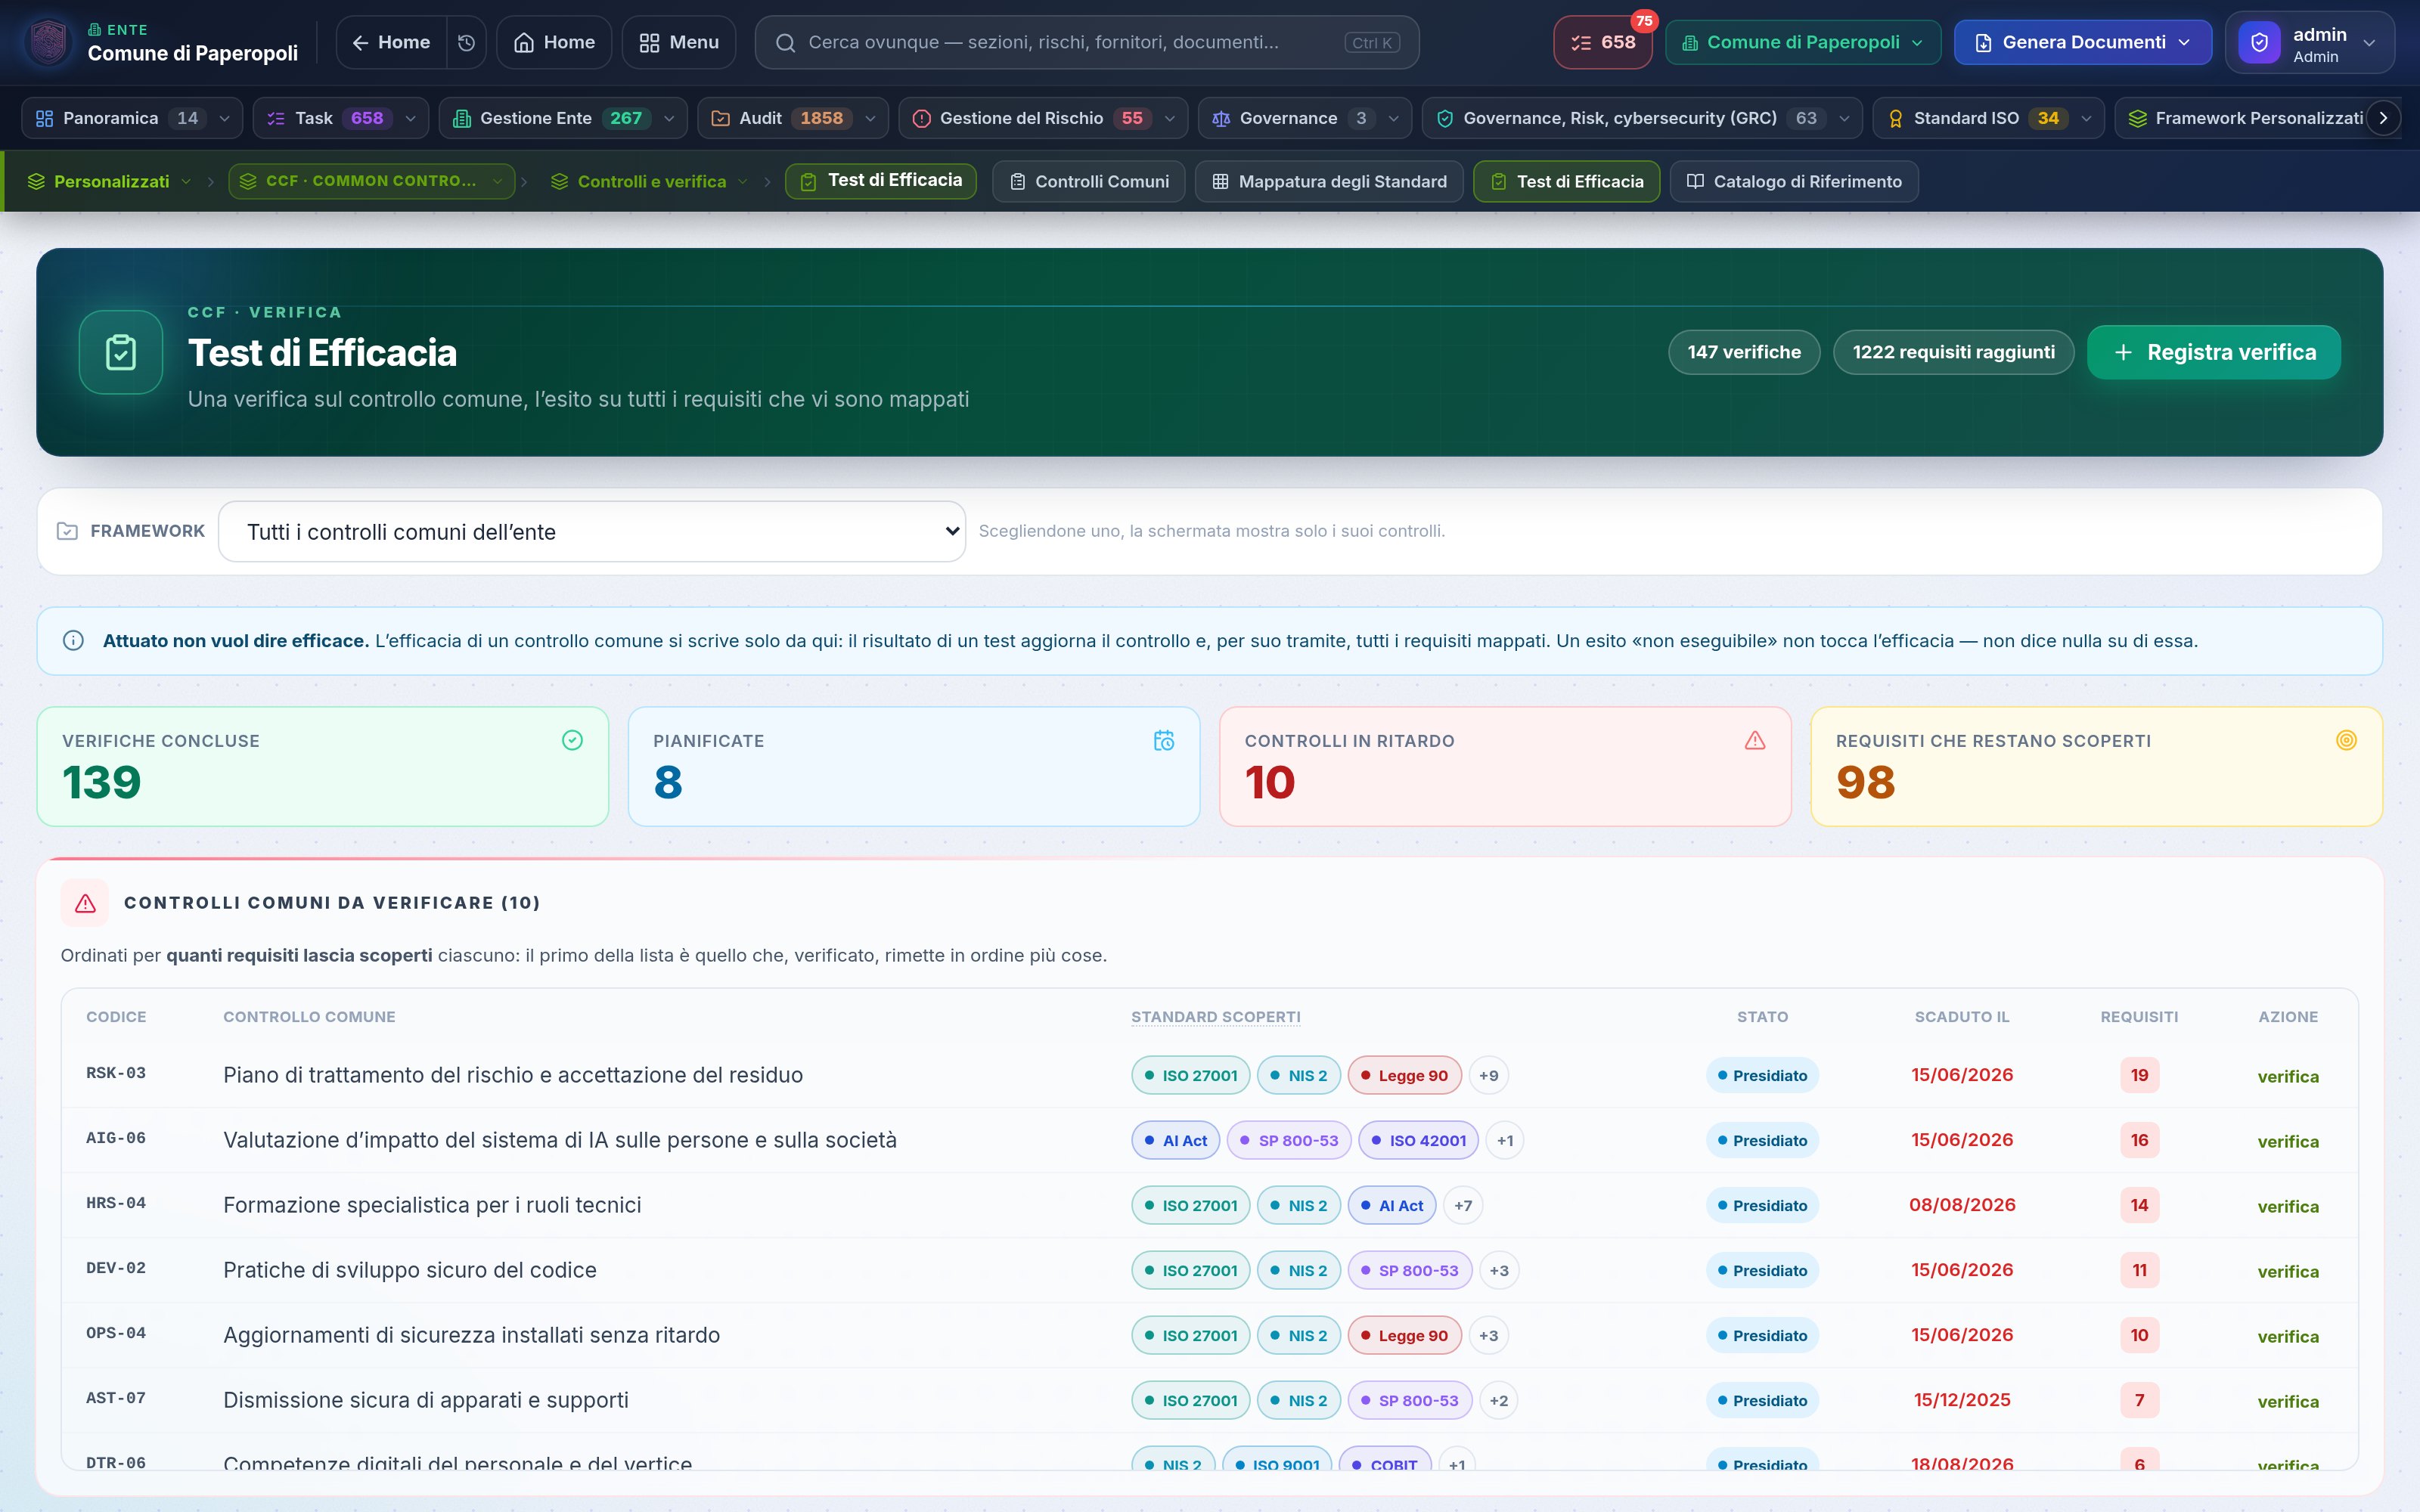Click the Requisiti che restano scoperti target icon
This screenshot has width=2420, height=1512.
click(2346, 740)
